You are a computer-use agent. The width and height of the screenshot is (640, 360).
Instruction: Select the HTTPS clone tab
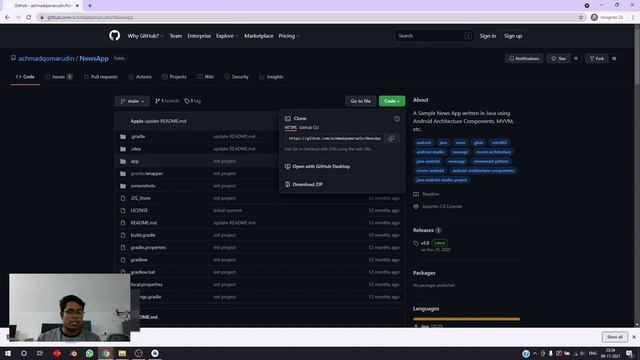(x=291, y=128)
